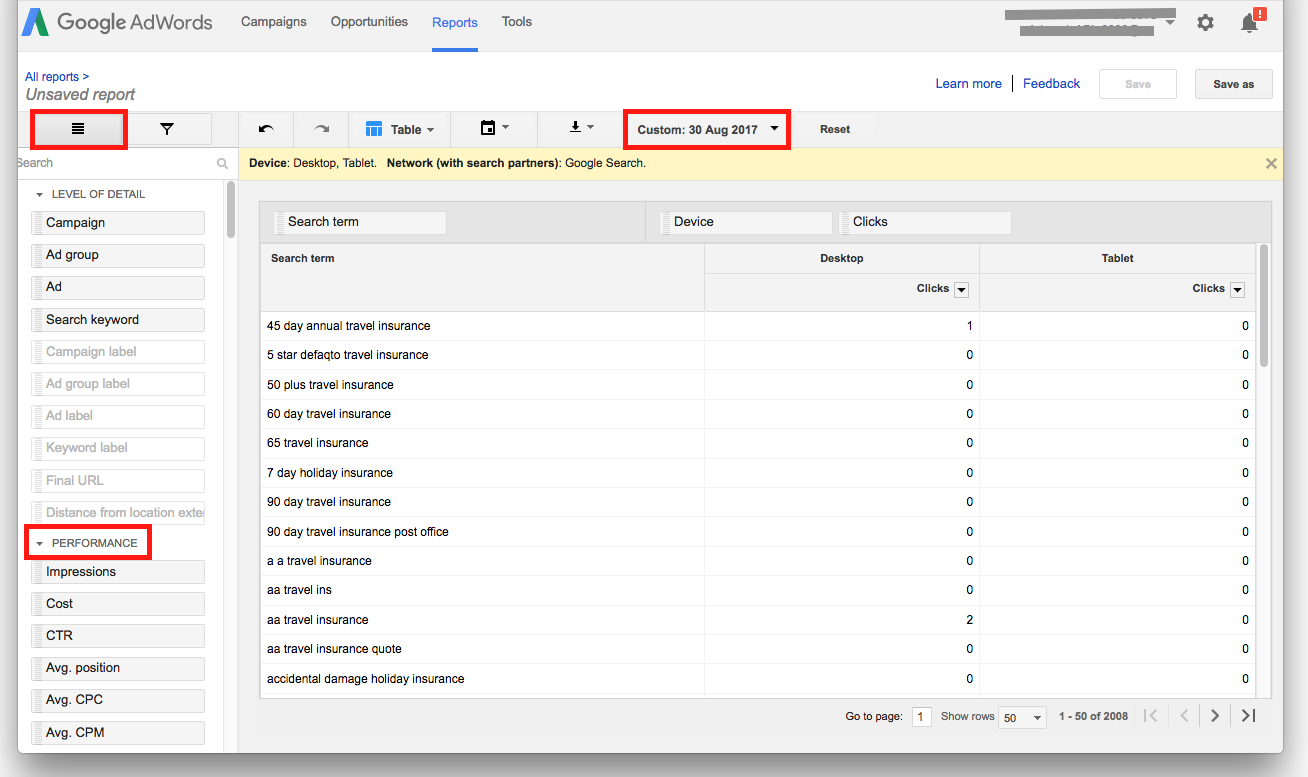Select the Reports tab
The image size is (1308, 777).
455,22
